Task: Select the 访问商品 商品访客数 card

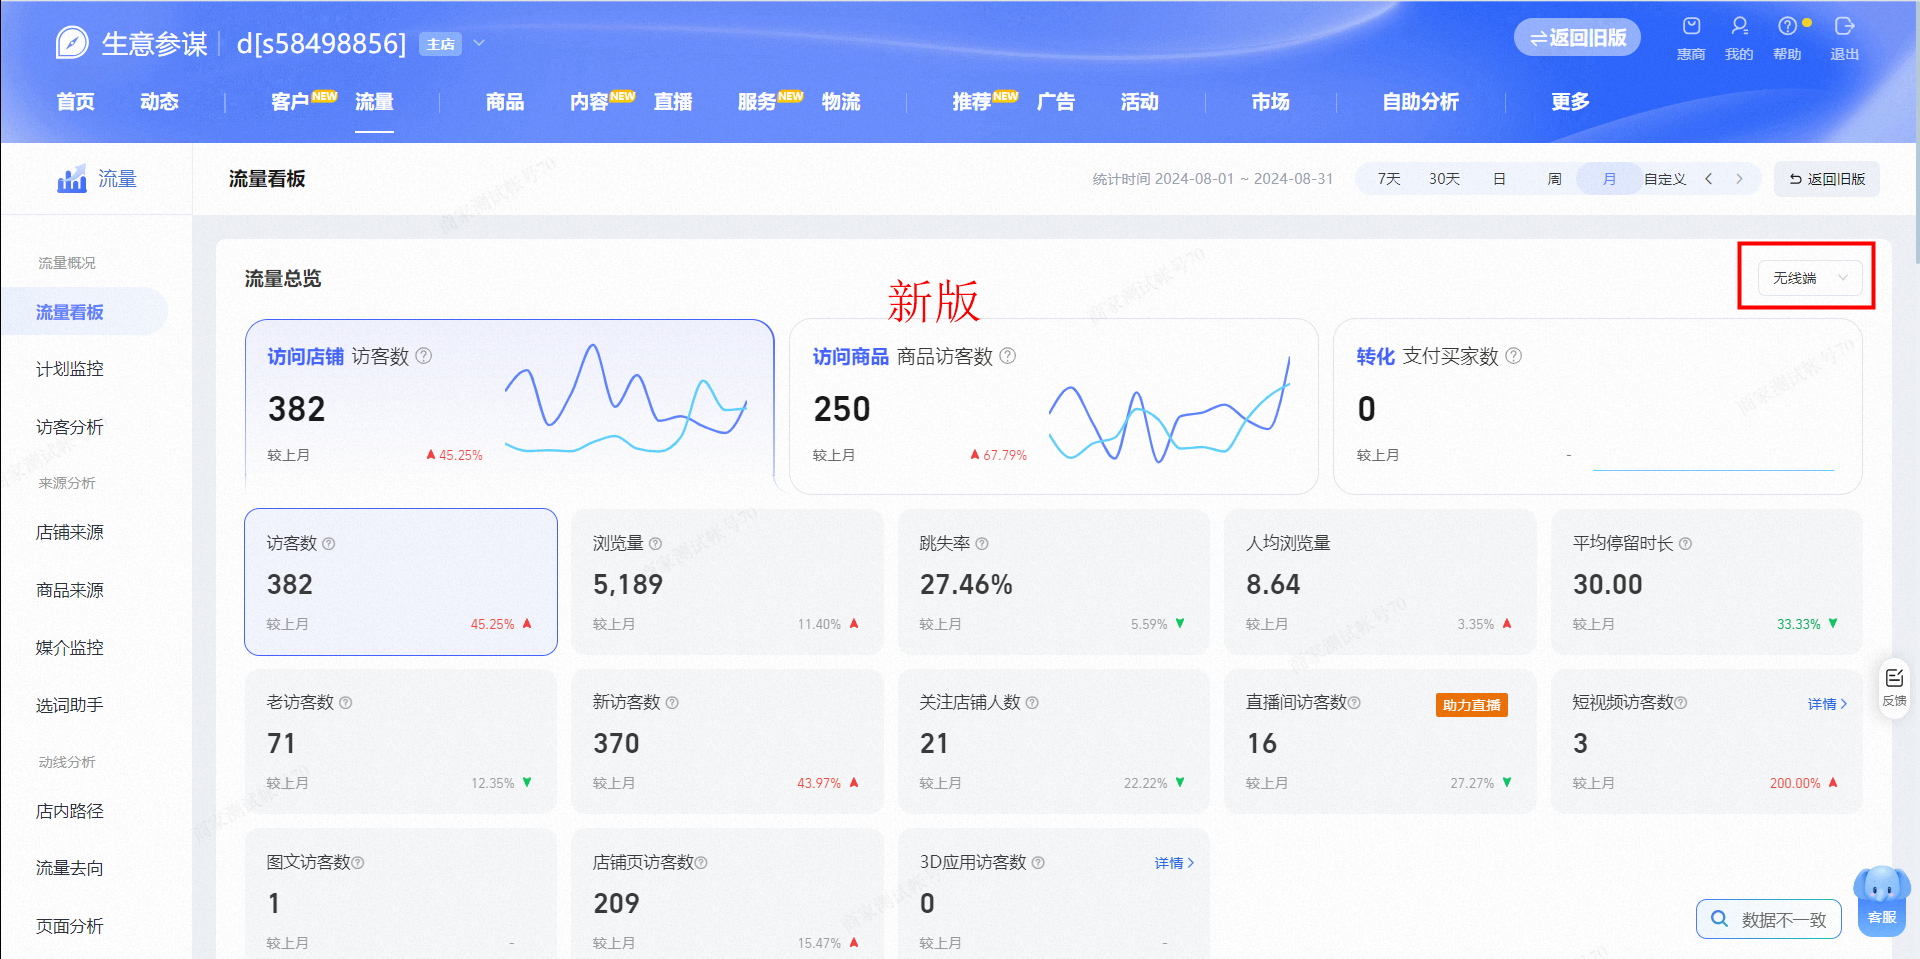Action: (1053, 406)
